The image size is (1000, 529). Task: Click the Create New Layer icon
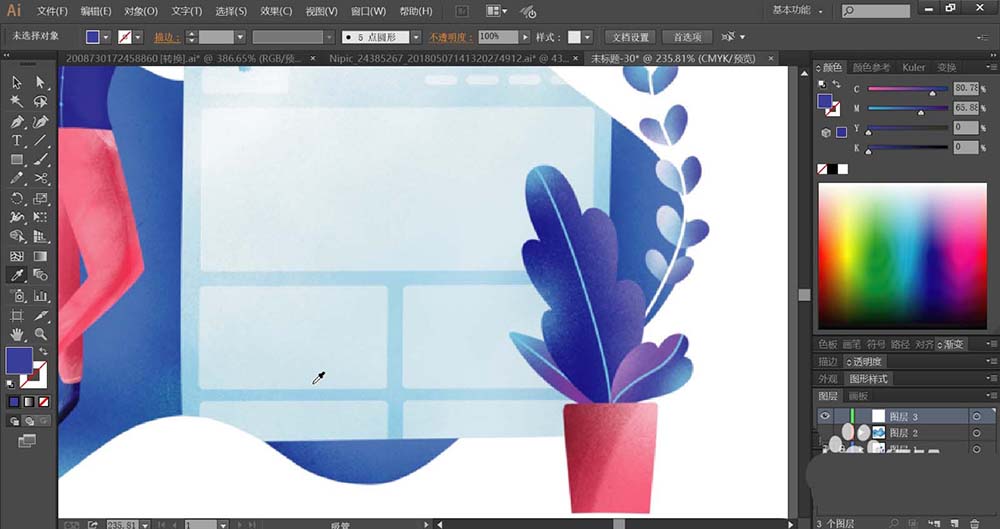(x=955, y=523)
